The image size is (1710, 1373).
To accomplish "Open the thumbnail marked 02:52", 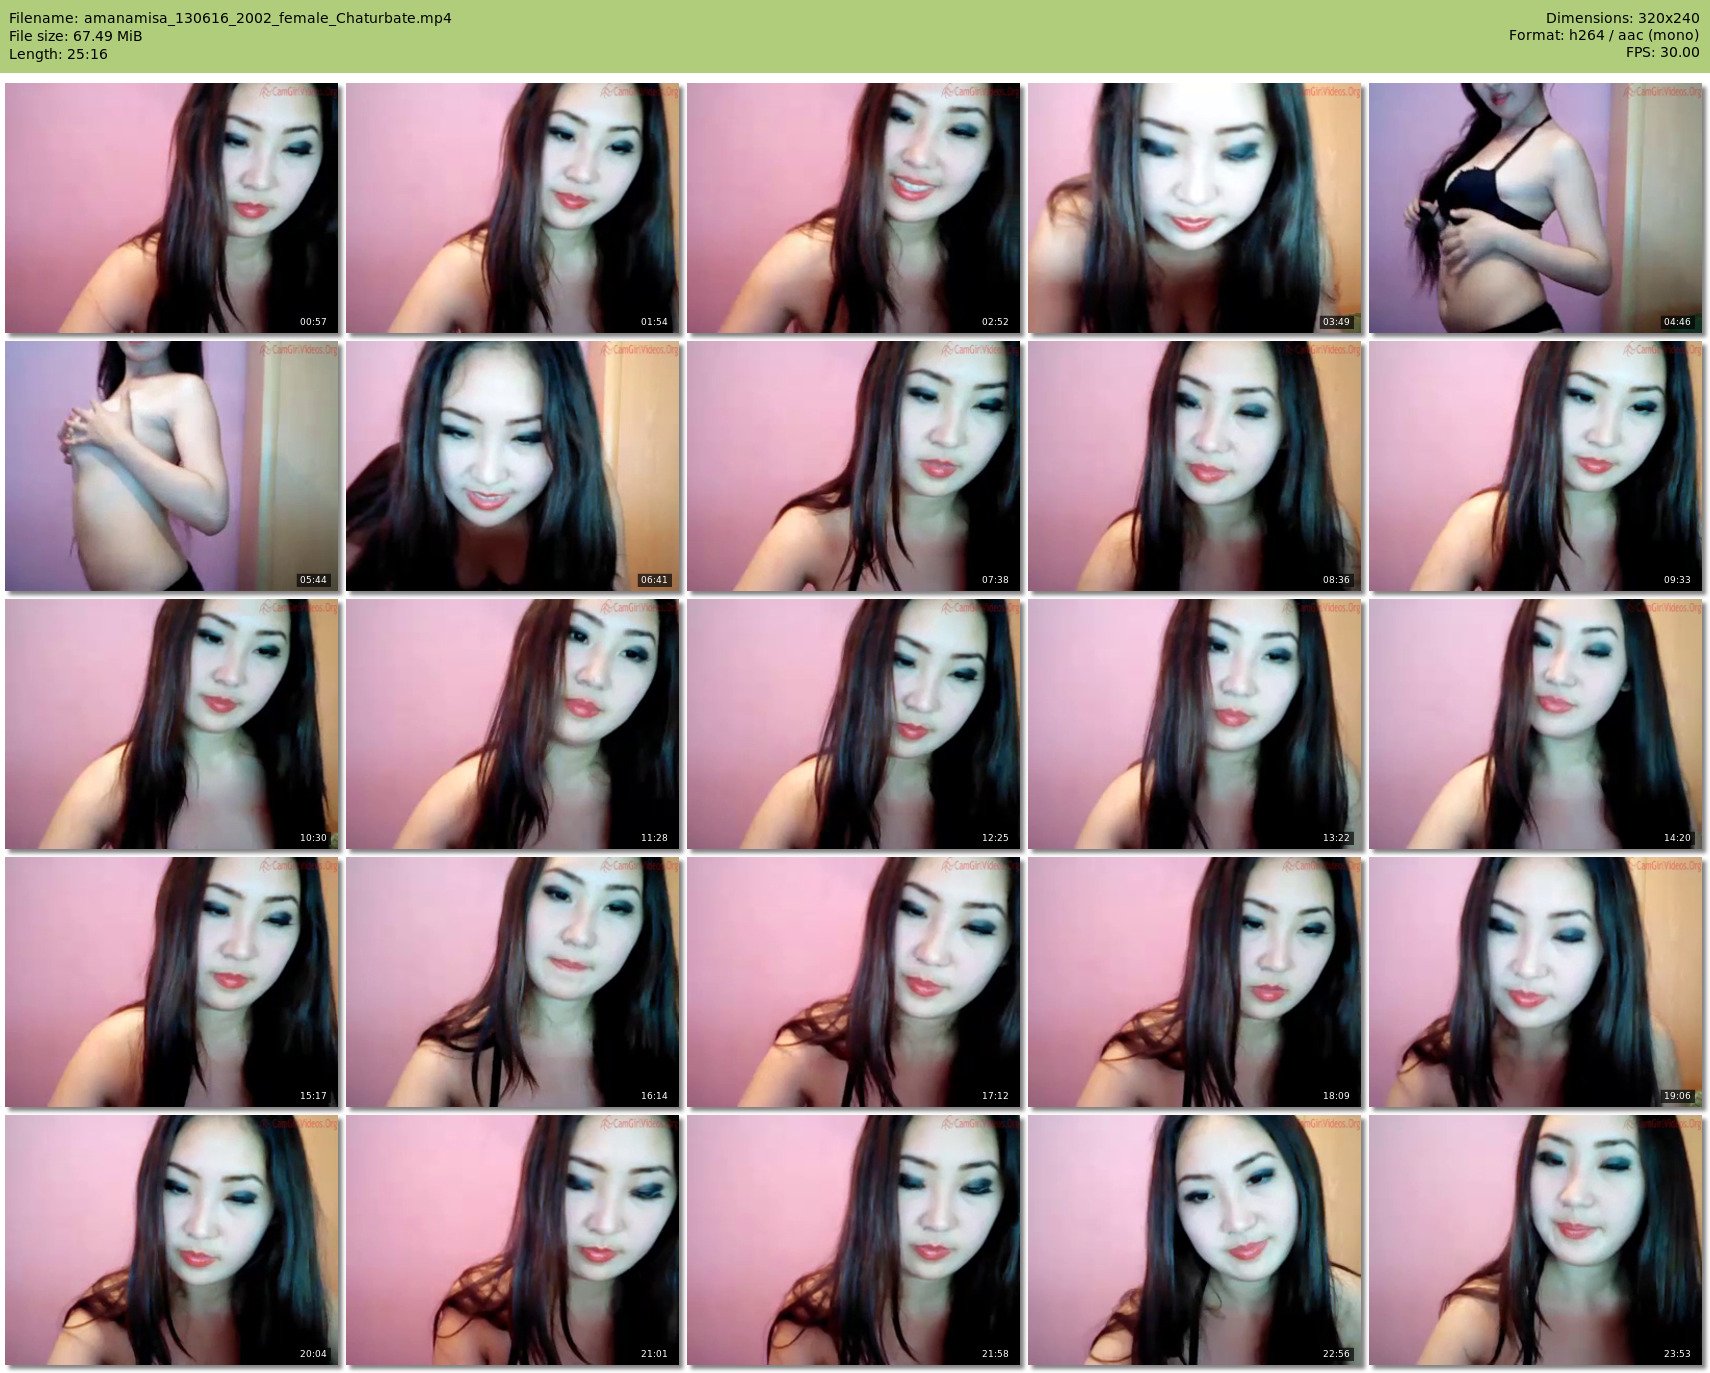I will 853,207.
